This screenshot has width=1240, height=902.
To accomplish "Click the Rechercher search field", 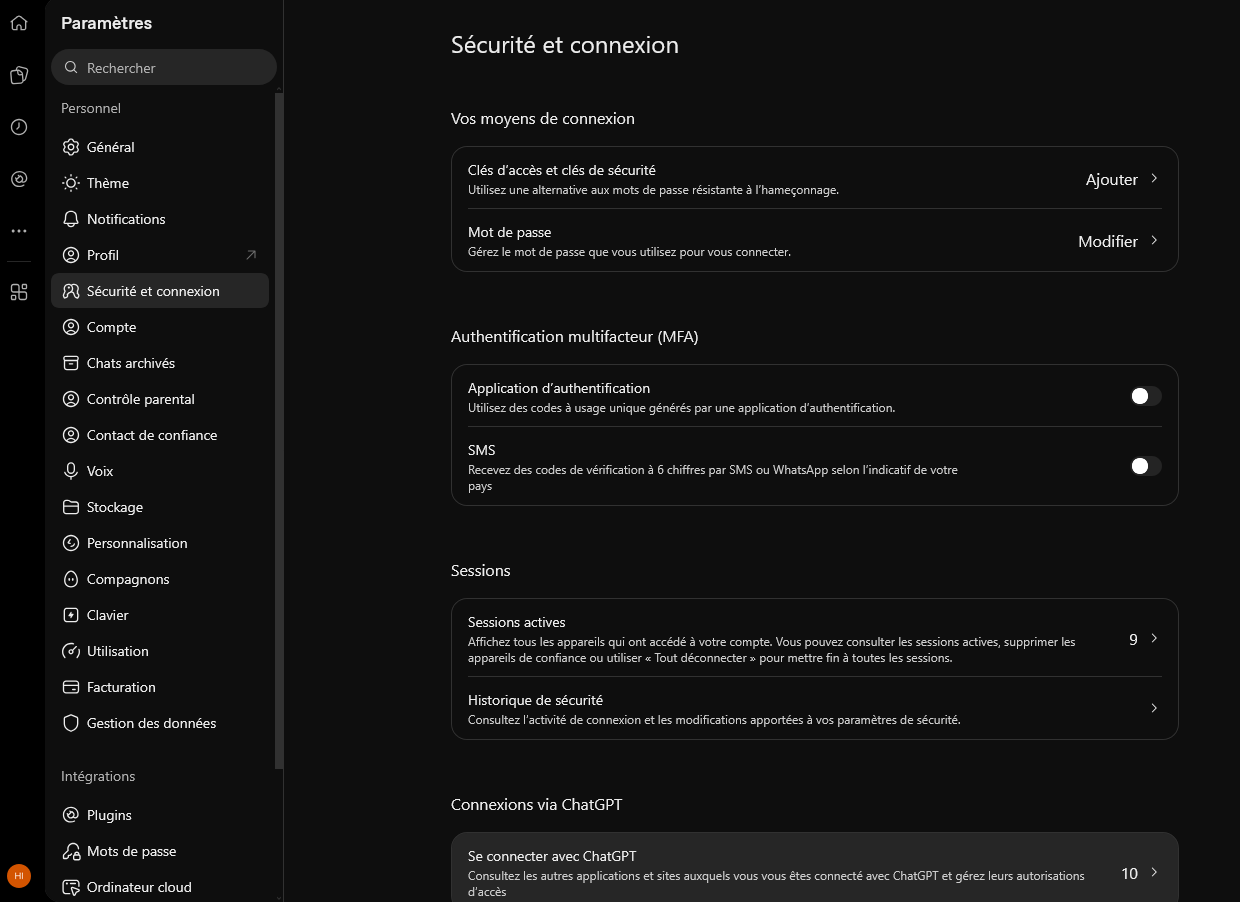I will coord(164,68).
